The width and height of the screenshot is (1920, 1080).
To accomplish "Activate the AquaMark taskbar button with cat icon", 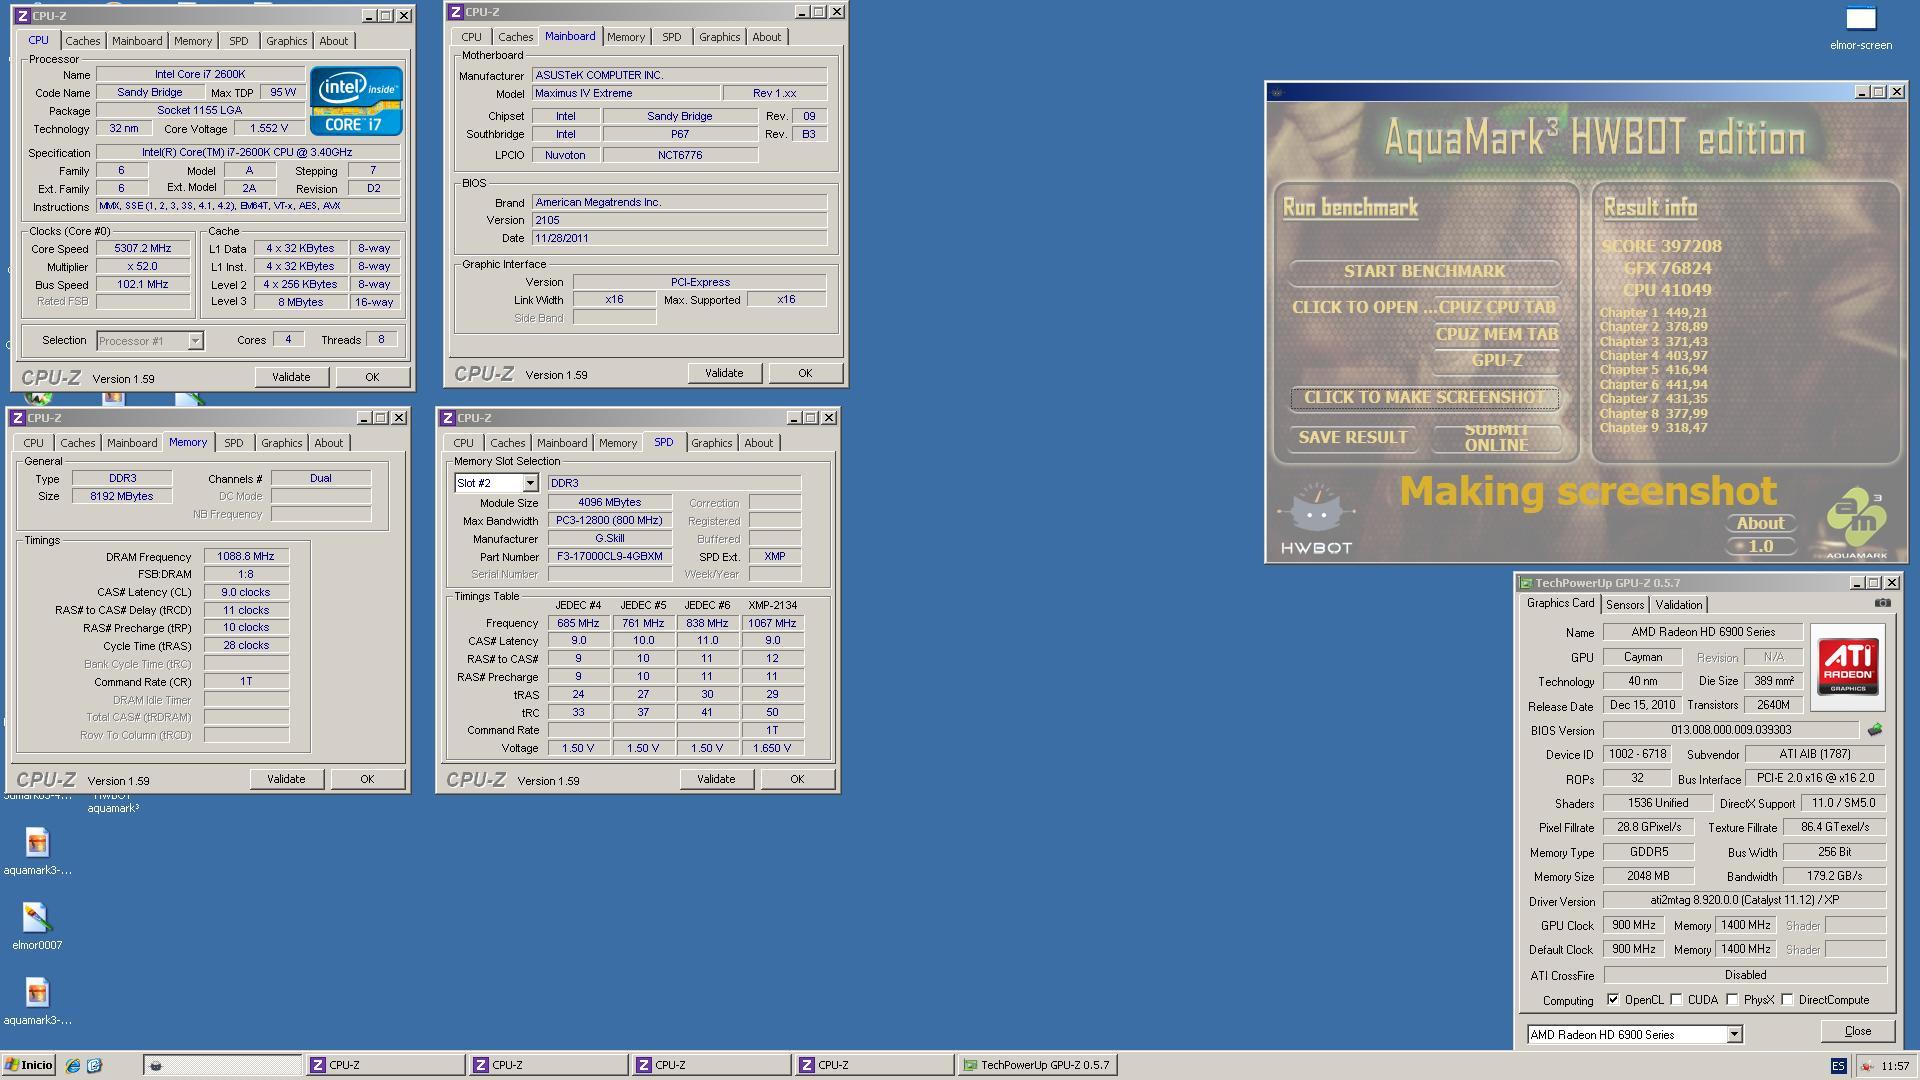I will point(222,1066).
